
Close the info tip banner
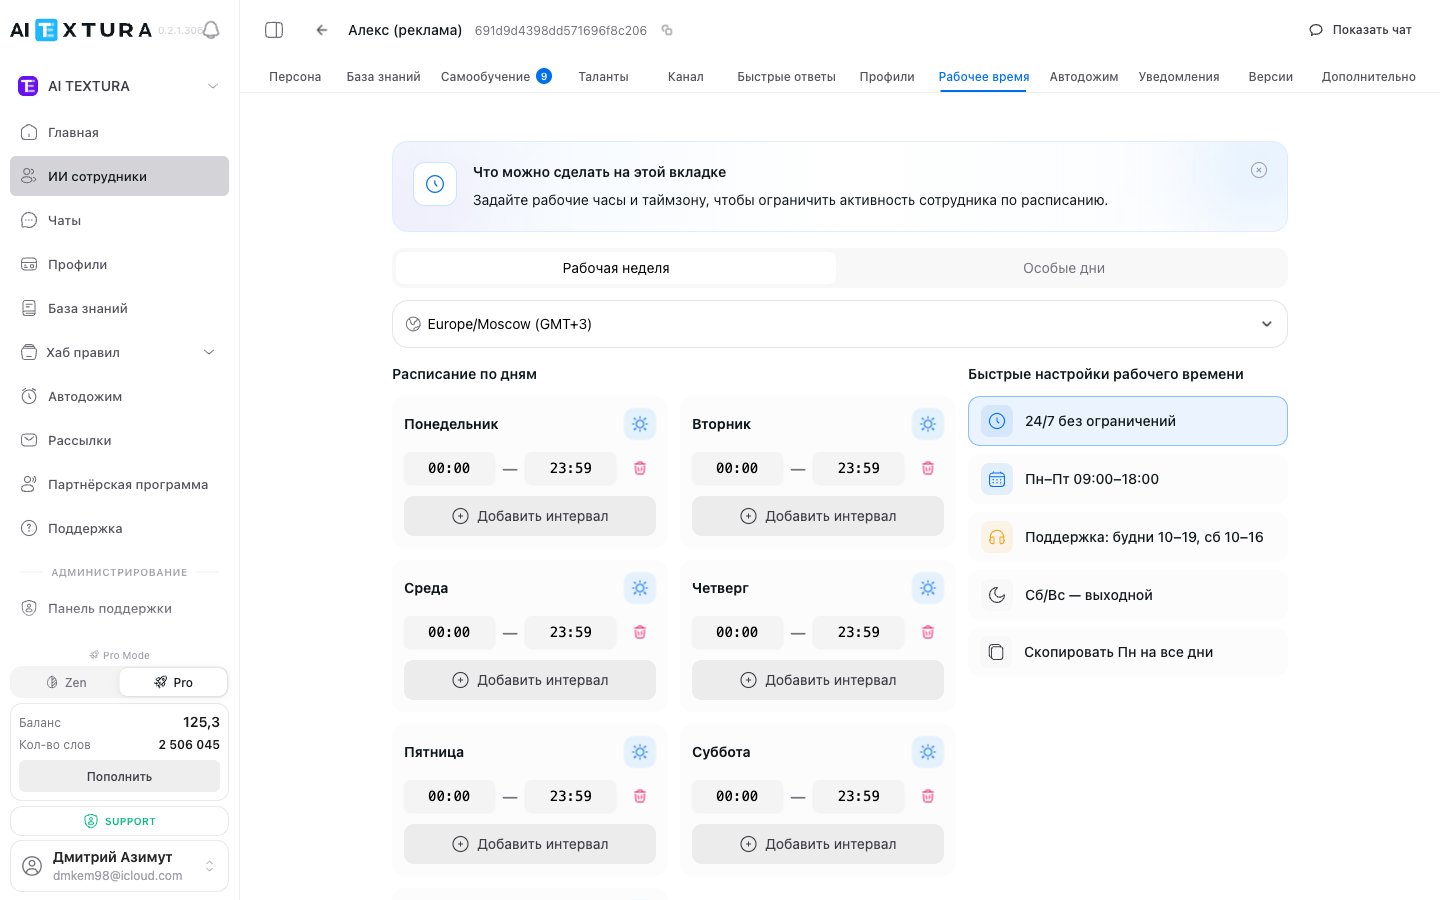pyautogui.click(x=1259, y=170)
